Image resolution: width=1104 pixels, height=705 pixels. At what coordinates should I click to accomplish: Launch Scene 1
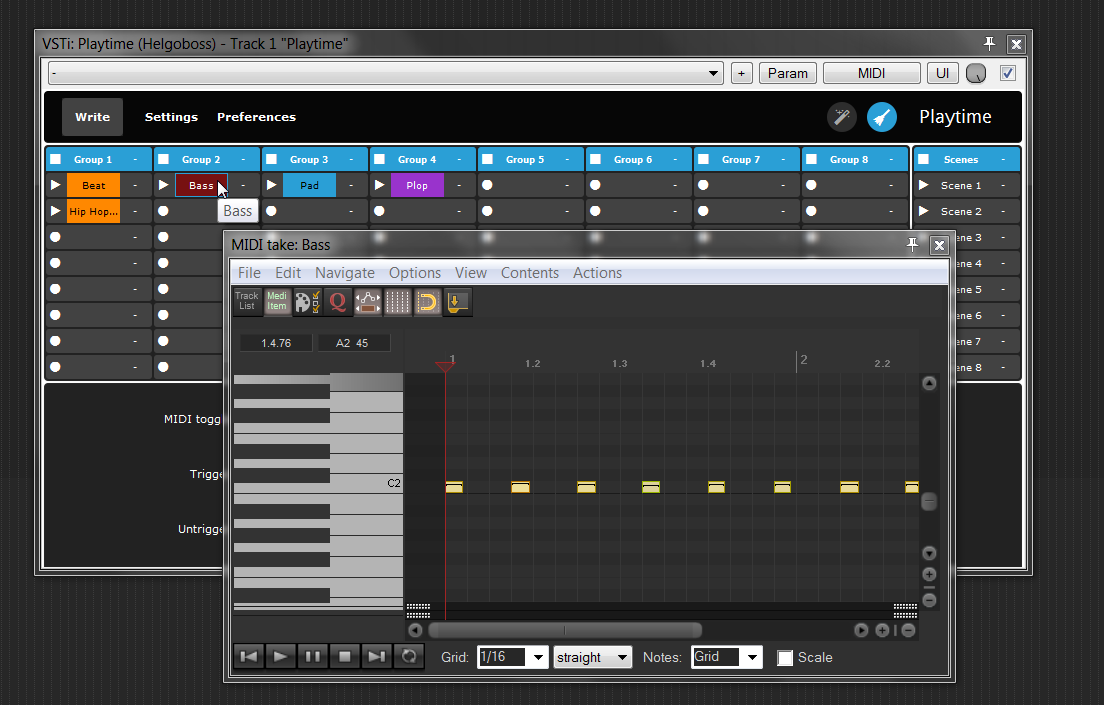[924, 185]
